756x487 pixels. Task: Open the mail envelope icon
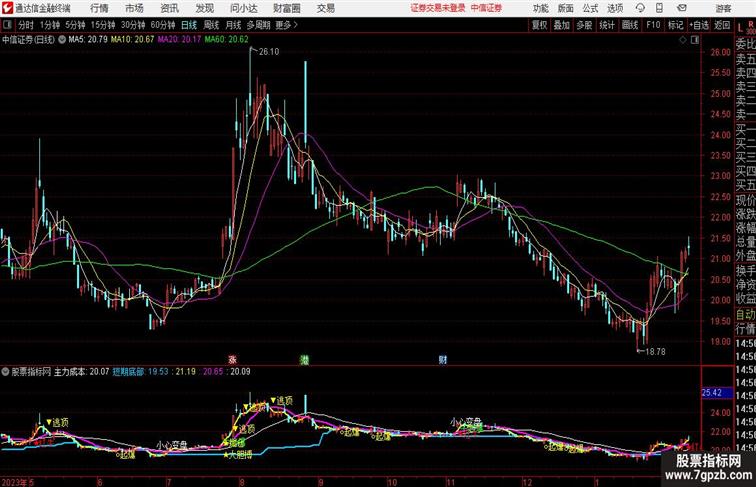tap(681, 8)
